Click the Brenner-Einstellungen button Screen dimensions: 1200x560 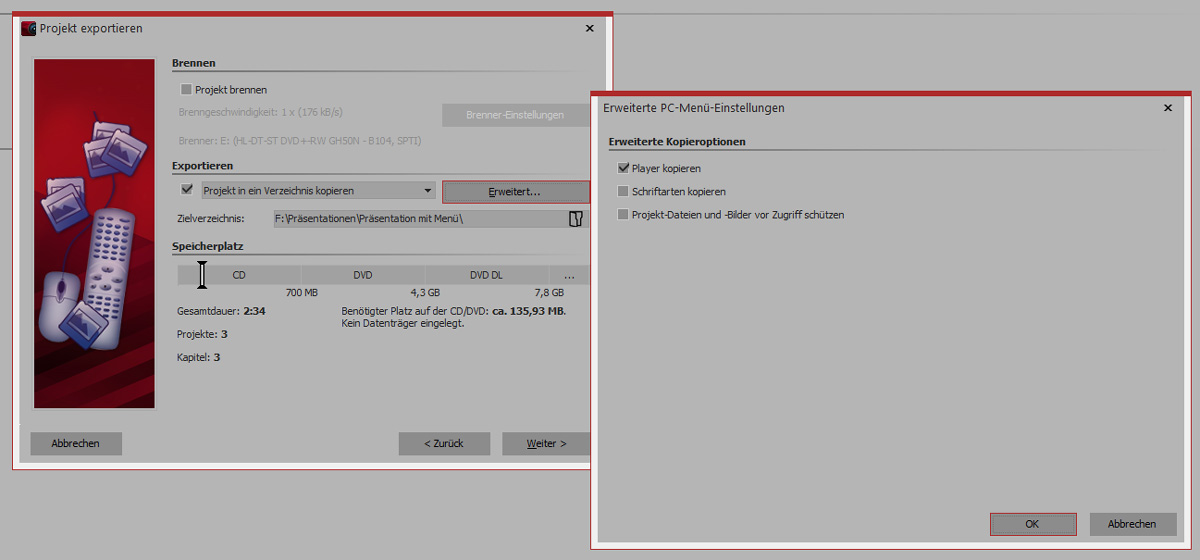point(515,115)
